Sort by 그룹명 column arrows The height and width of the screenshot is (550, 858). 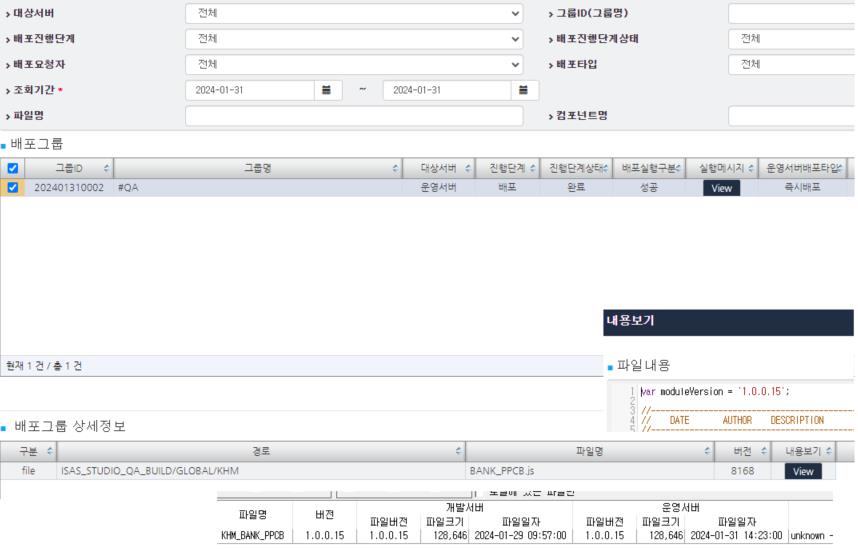point(395,169)
